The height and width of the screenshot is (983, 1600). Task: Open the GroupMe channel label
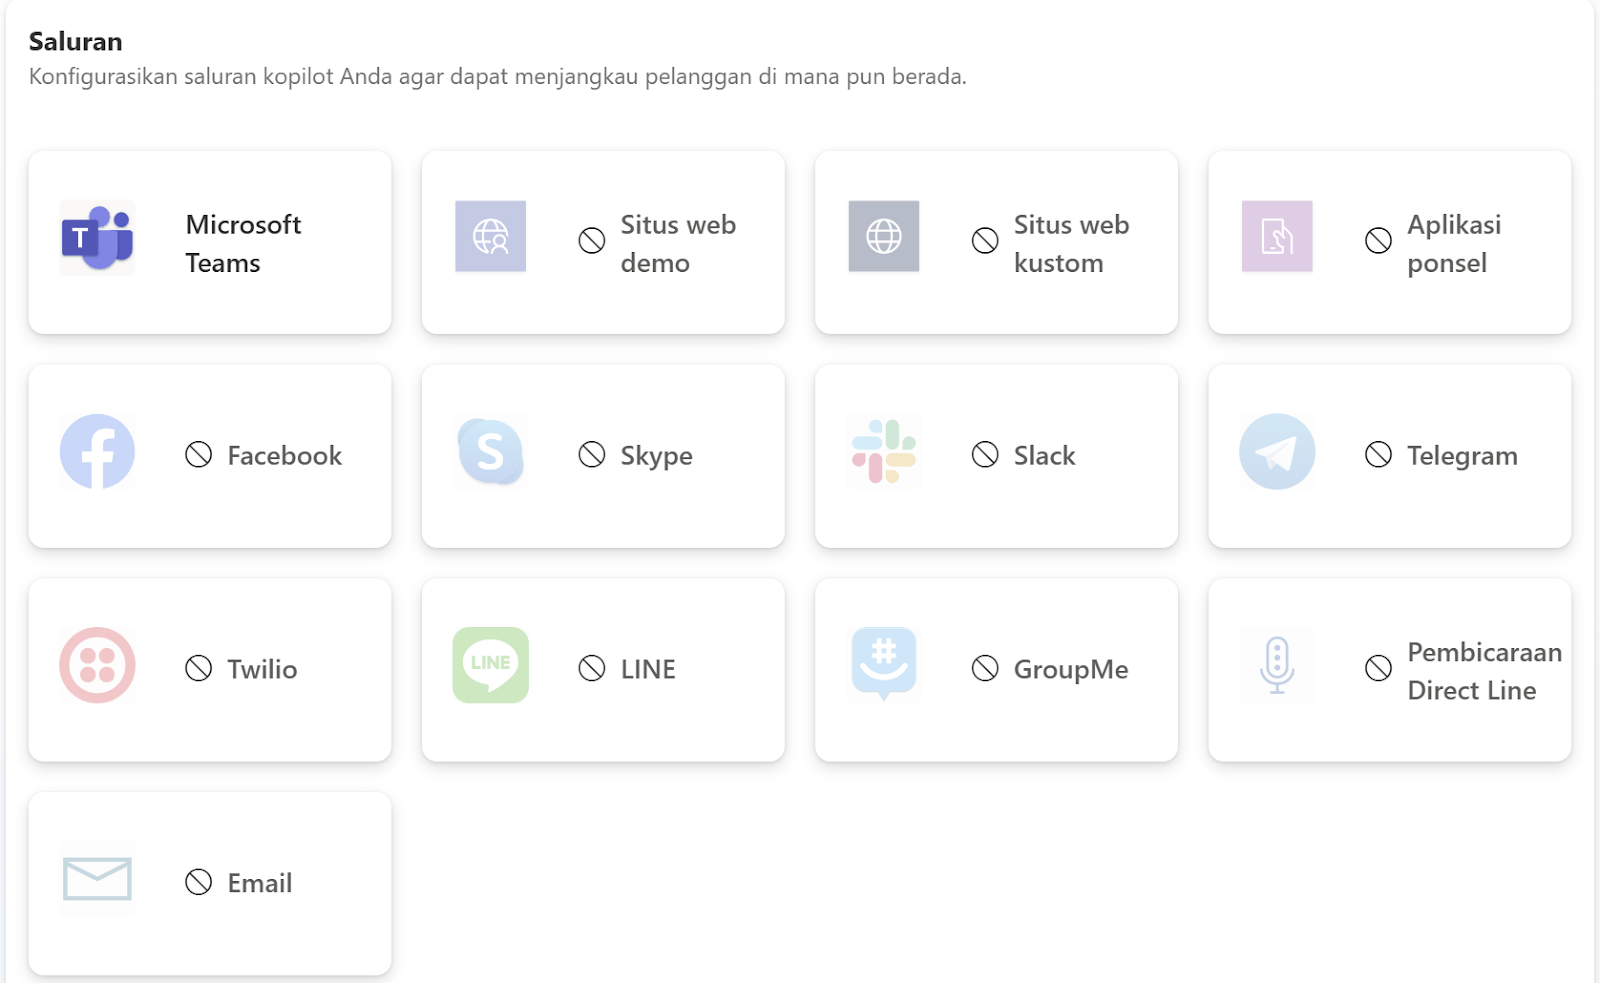pyautogui.click(x=1071, y=669)
